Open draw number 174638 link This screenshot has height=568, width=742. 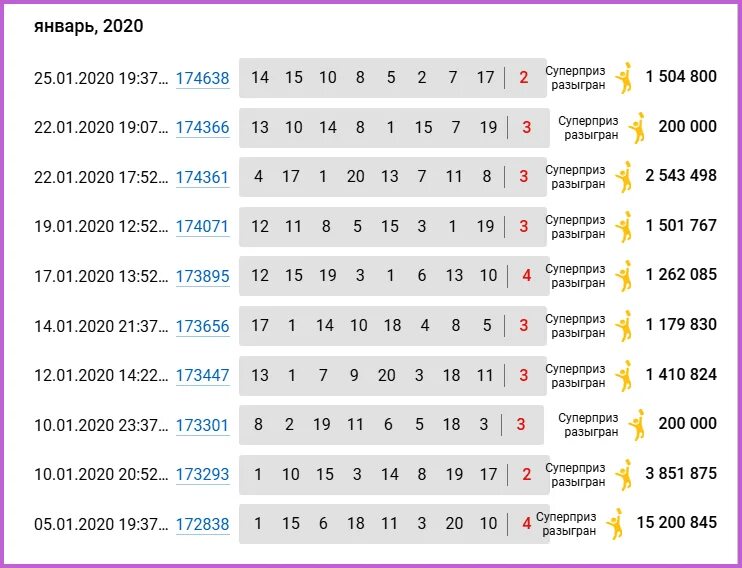(x=203, y=78)
